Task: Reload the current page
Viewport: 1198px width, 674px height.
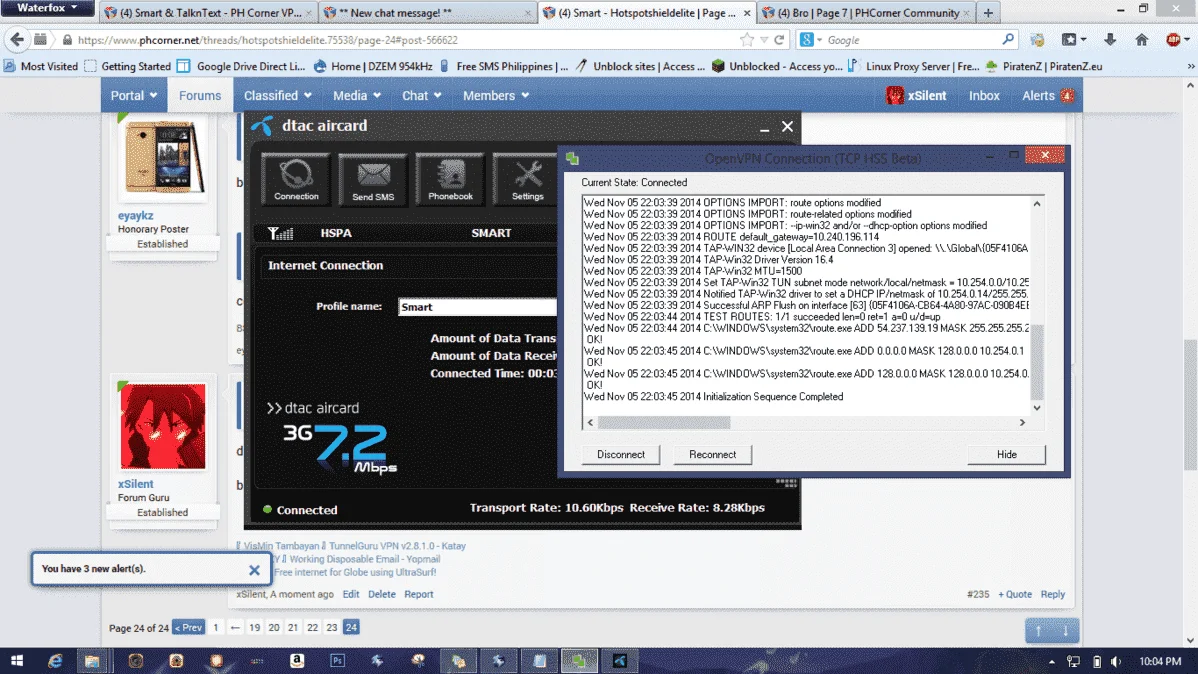Action: 779,40
